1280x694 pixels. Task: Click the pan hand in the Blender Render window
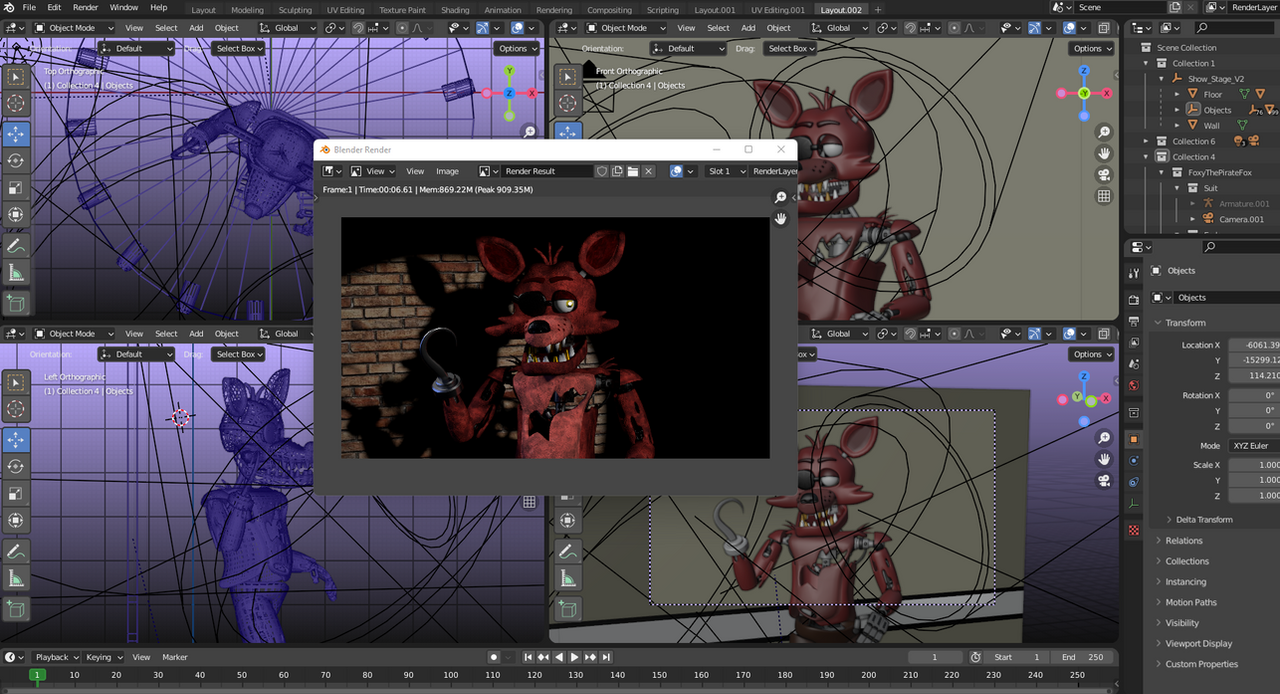[x=781, y=218]
